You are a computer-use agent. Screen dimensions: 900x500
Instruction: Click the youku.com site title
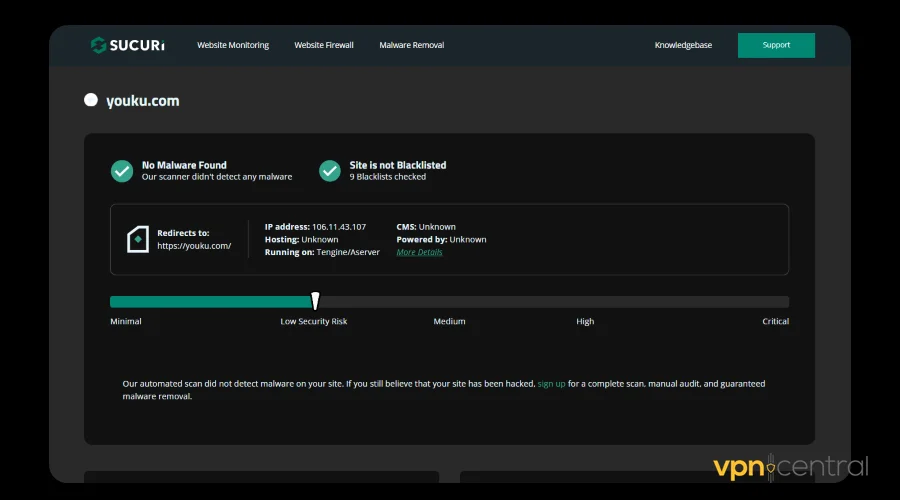(x=143, y=100)
